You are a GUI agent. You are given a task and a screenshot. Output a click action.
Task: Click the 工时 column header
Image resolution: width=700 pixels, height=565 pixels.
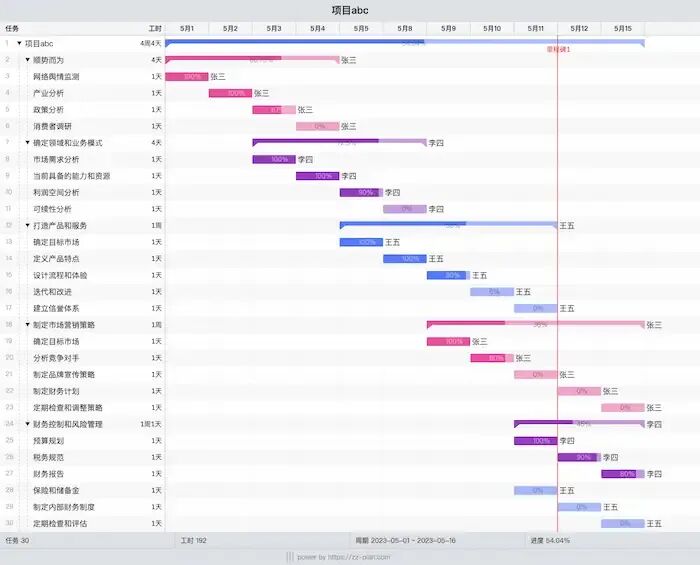point(155,29)
